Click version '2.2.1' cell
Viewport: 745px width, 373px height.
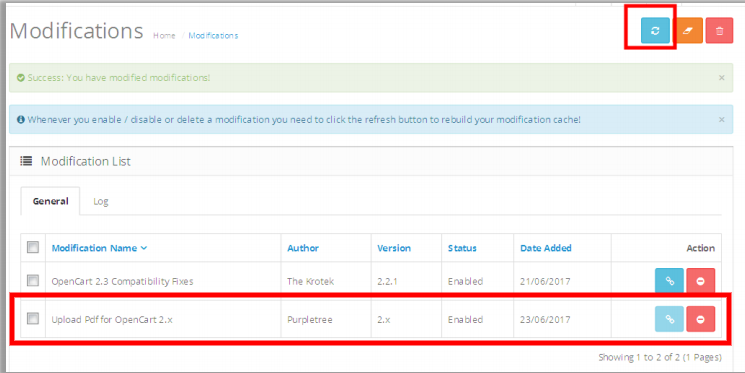pos(387,281)
